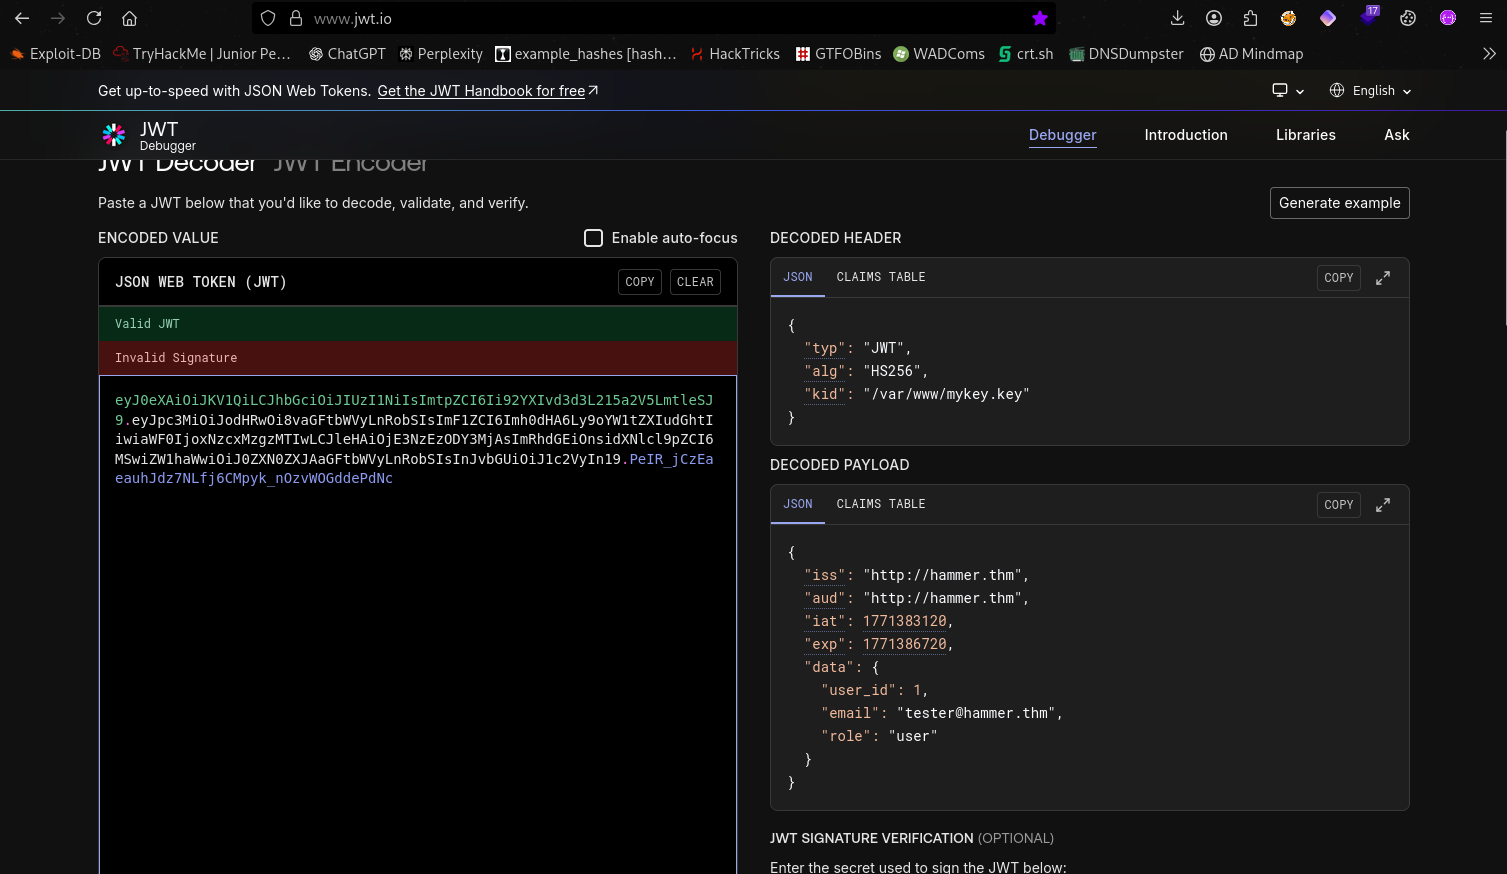Switch to Claims Table tab in decoded payload
1507x874 pixels.
880,504
